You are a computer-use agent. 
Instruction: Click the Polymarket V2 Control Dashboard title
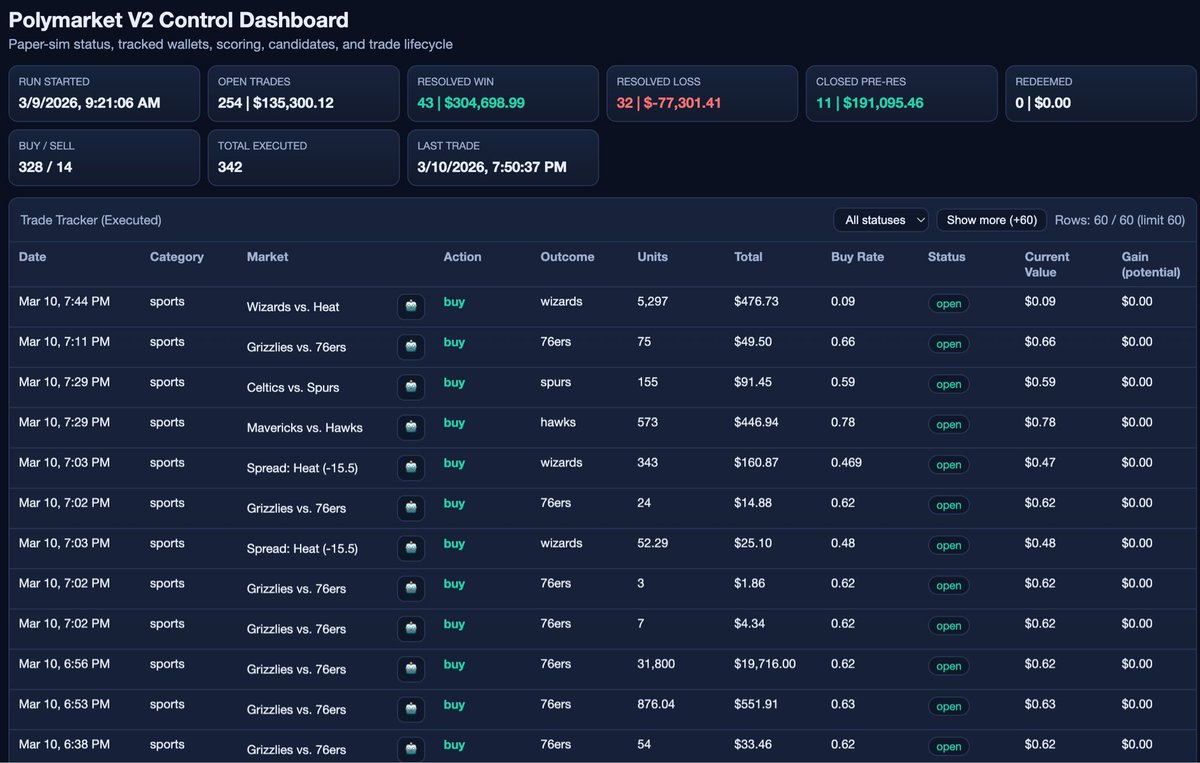point(179,20)
